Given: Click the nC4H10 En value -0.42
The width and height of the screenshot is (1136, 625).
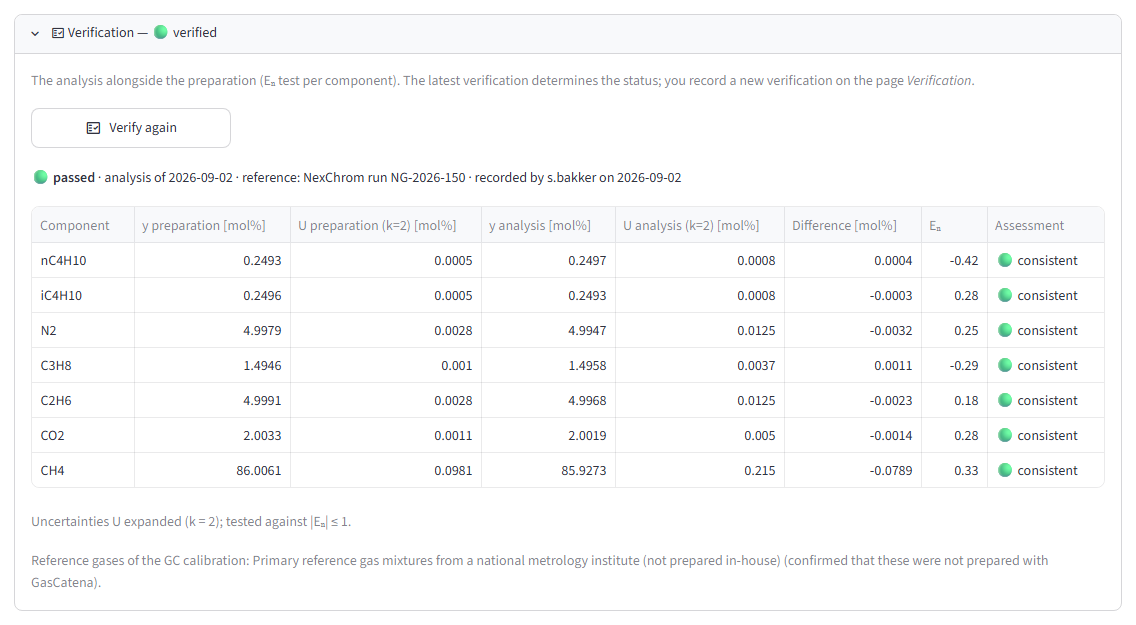Looking at the screenshot, I should point(964,261).
